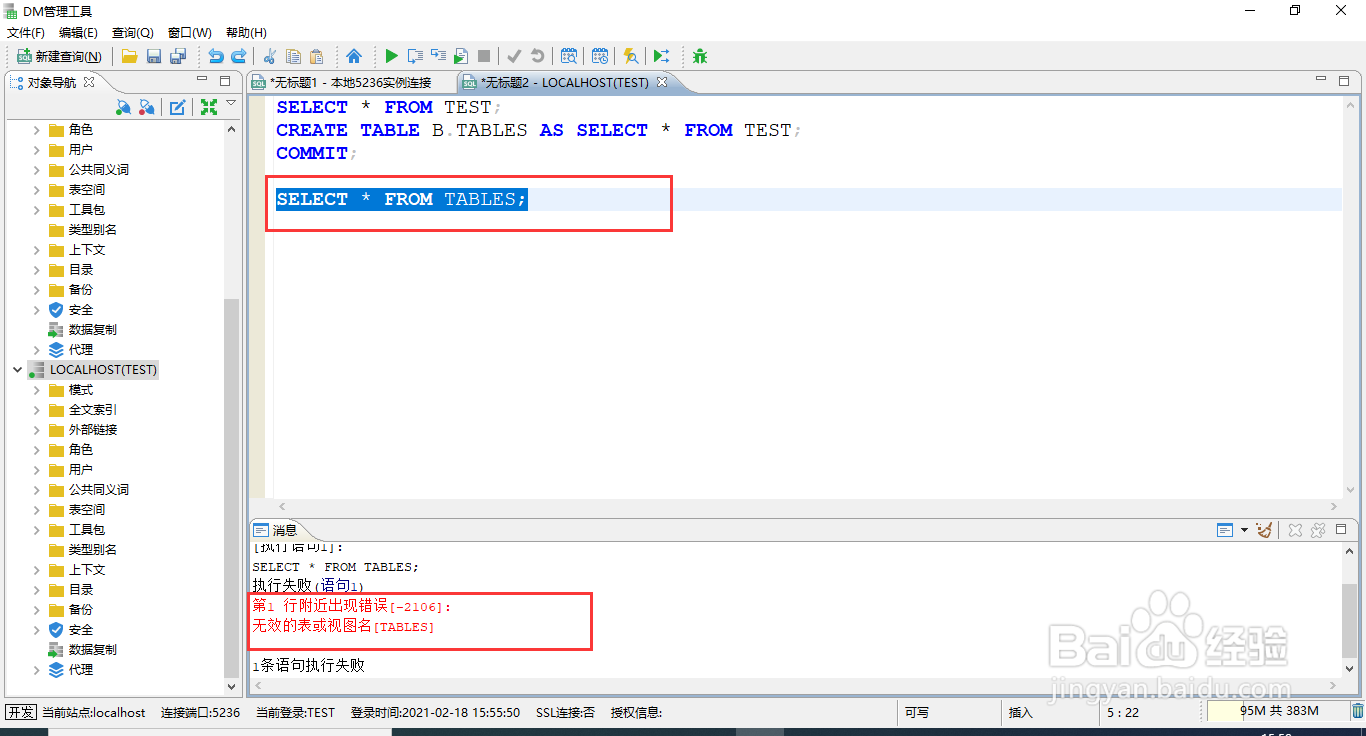The image size is (1366, 736).
Task: Click the lightning magnifier explain plan icon
Action: click(630, 56)
